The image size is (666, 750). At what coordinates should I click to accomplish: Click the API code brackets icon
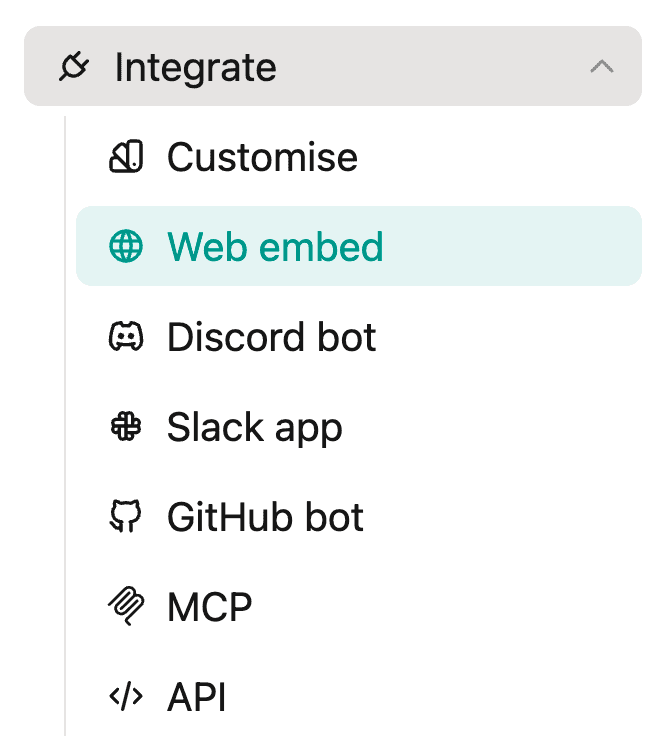point(126,696)
